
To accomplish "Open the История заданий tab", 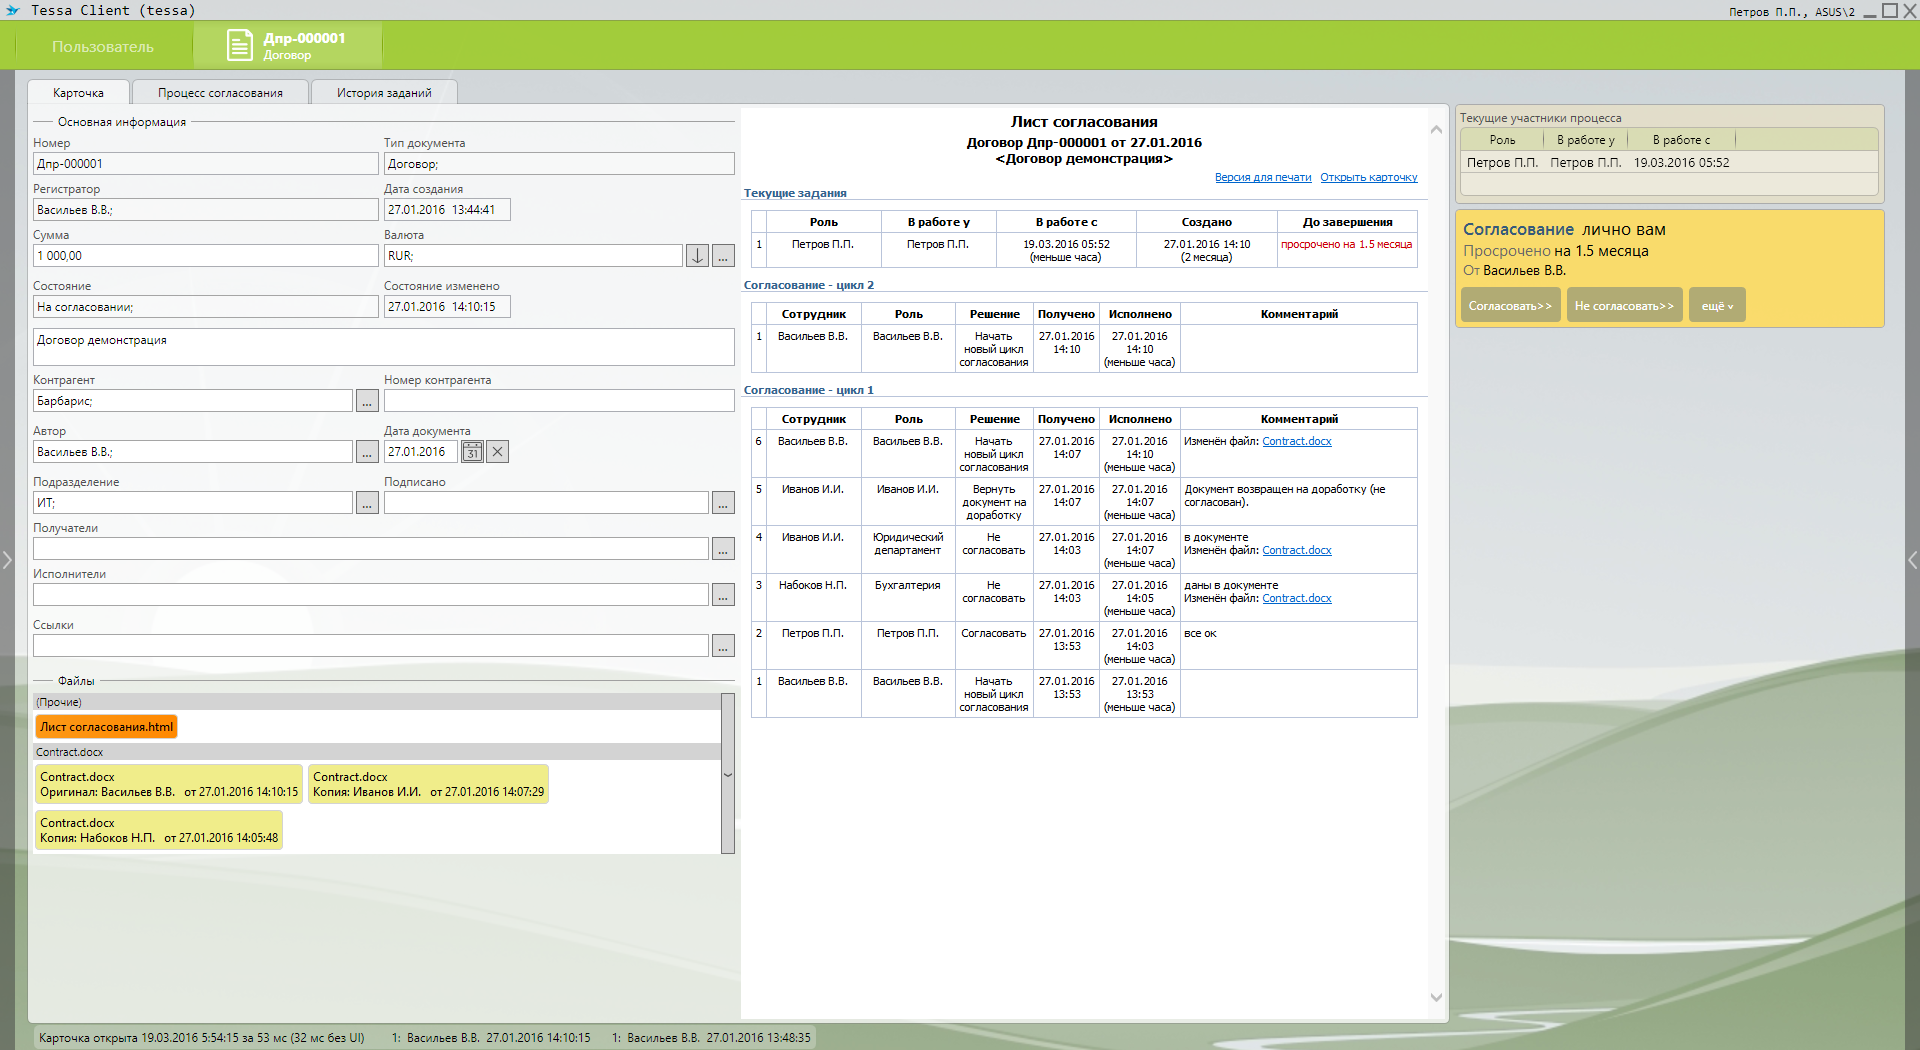I will [x=384, y=93].
